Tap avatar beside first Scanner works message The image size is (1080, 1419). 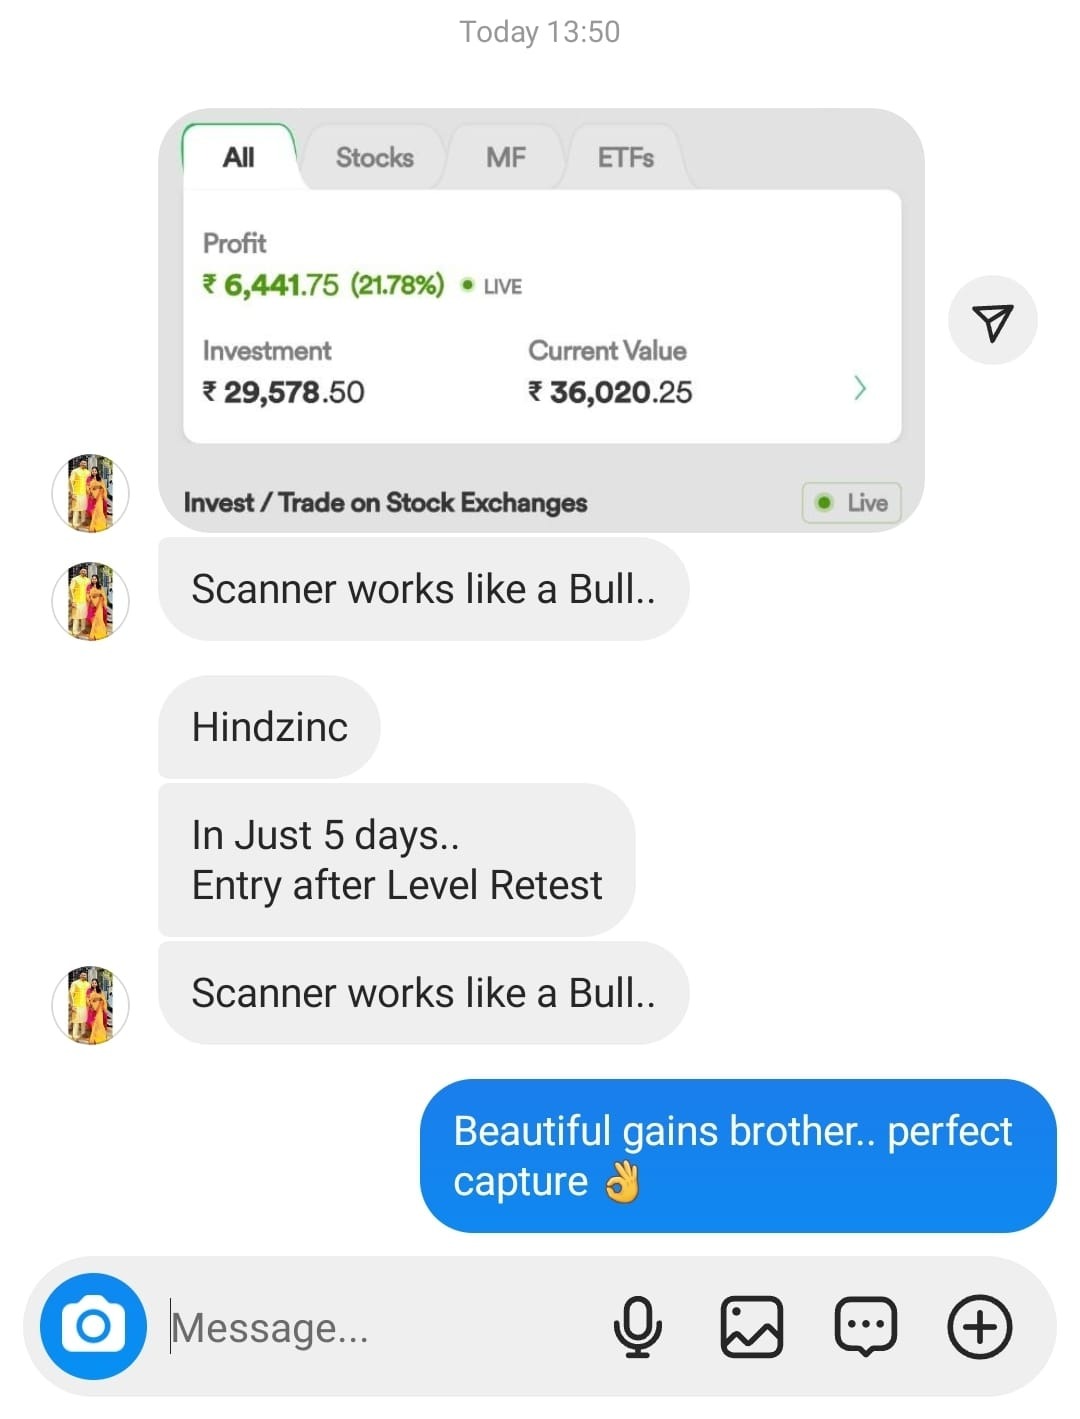coord(90,601)
